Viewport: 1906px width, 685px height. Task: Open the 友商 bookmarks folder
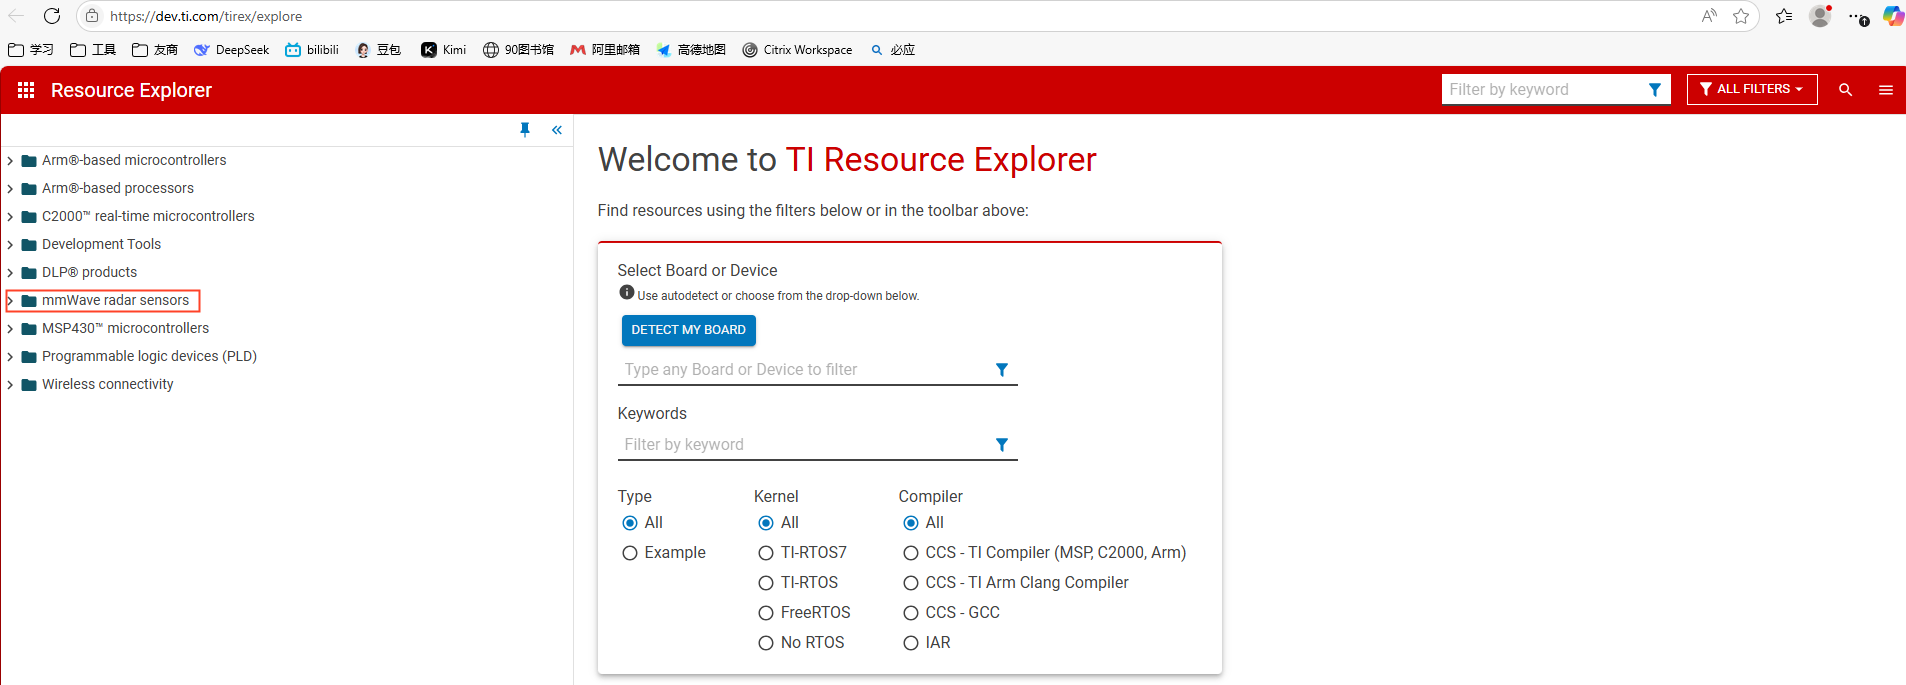tap(155, 50)
